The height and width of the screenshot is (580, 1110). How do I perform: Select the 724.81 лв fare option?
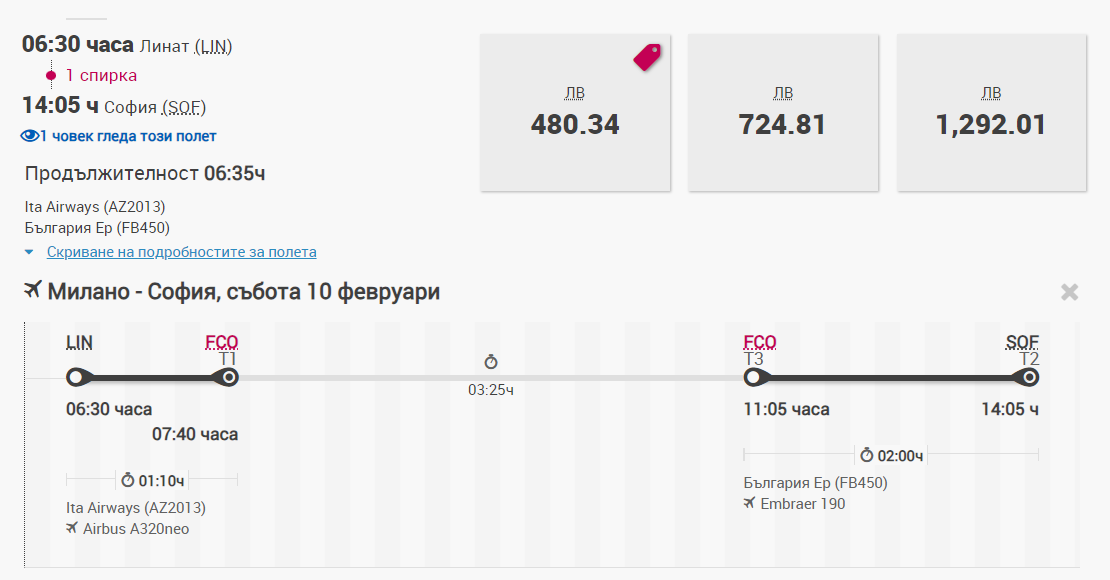pyautogui.click(x=783, y=112)
